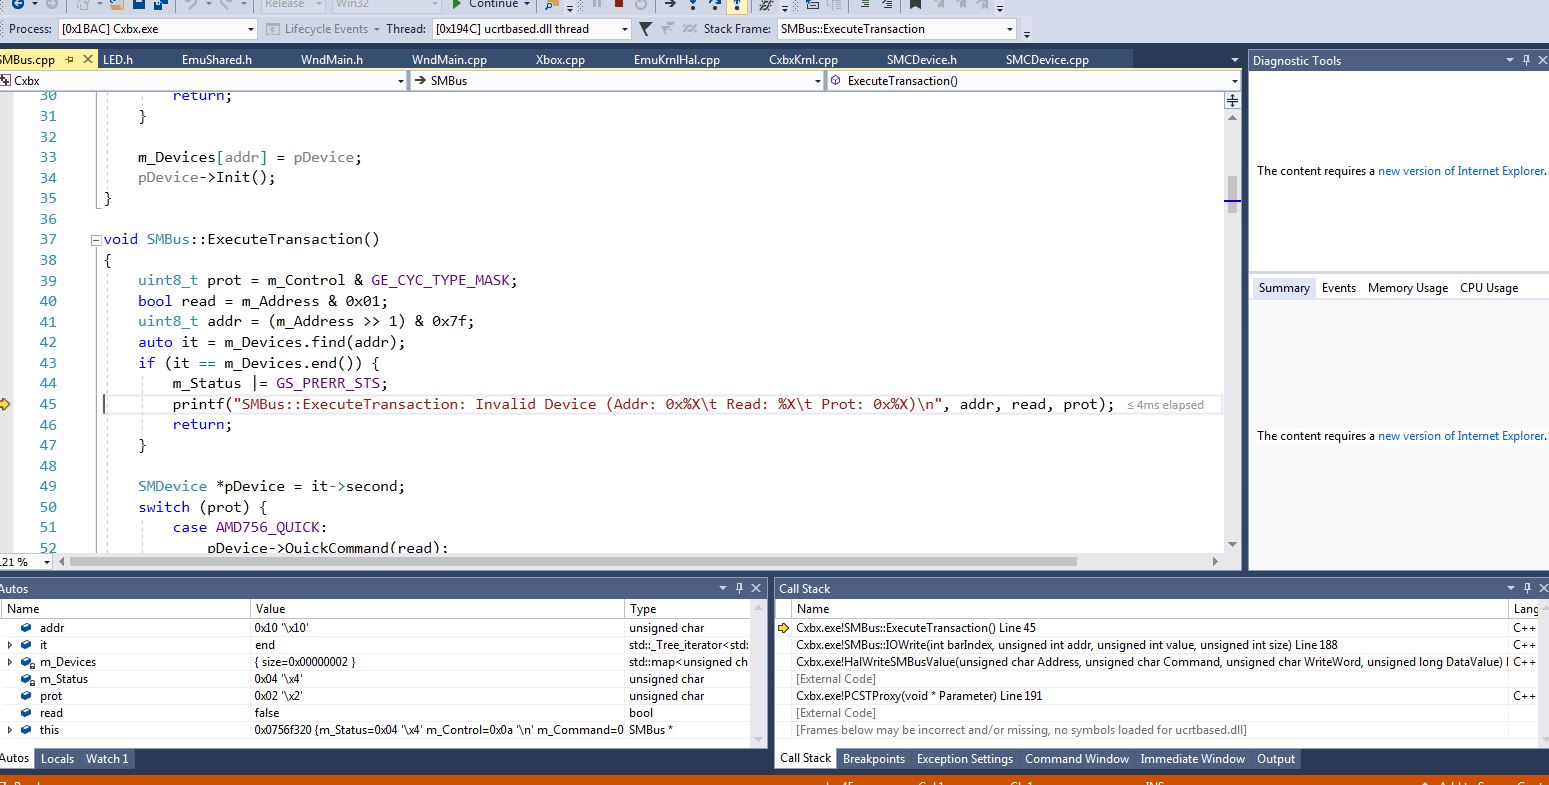Toggle auto-hide pin on Autos panel
This screenshot has height=785, width=1549.
(740, 588)
